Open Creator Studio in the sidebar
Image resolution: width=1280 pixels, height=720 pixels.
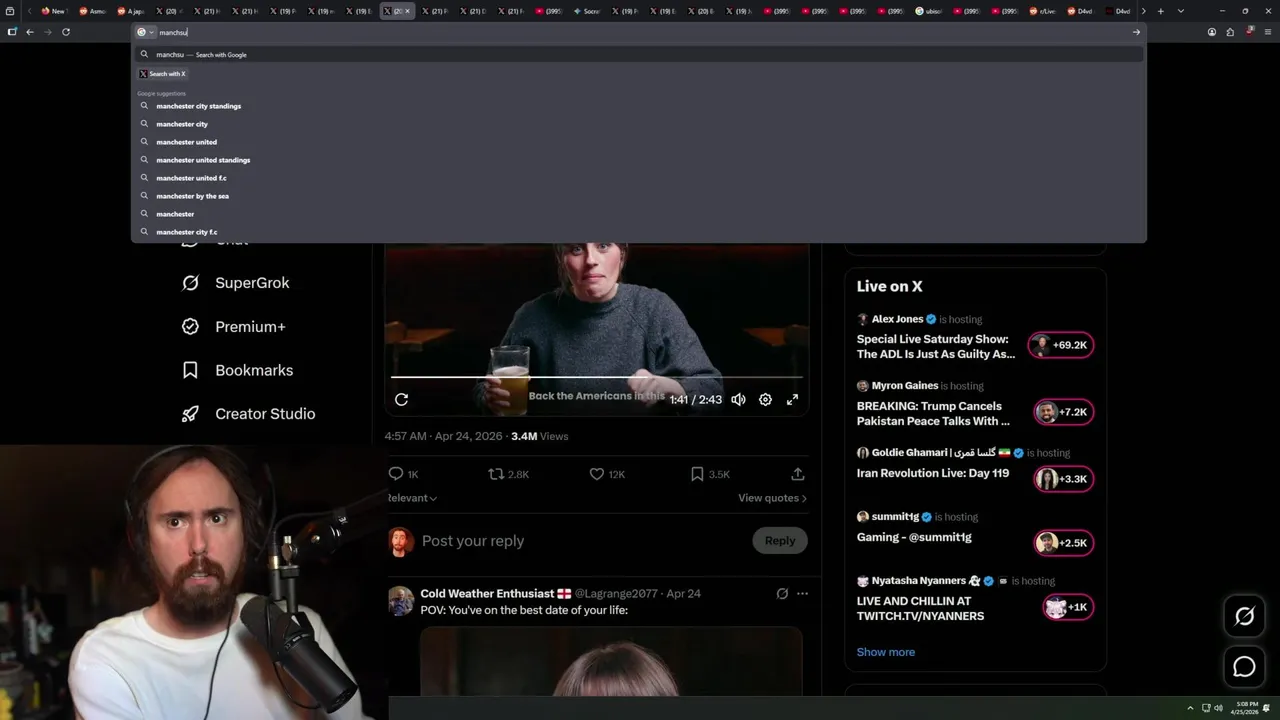click(249, 414)
